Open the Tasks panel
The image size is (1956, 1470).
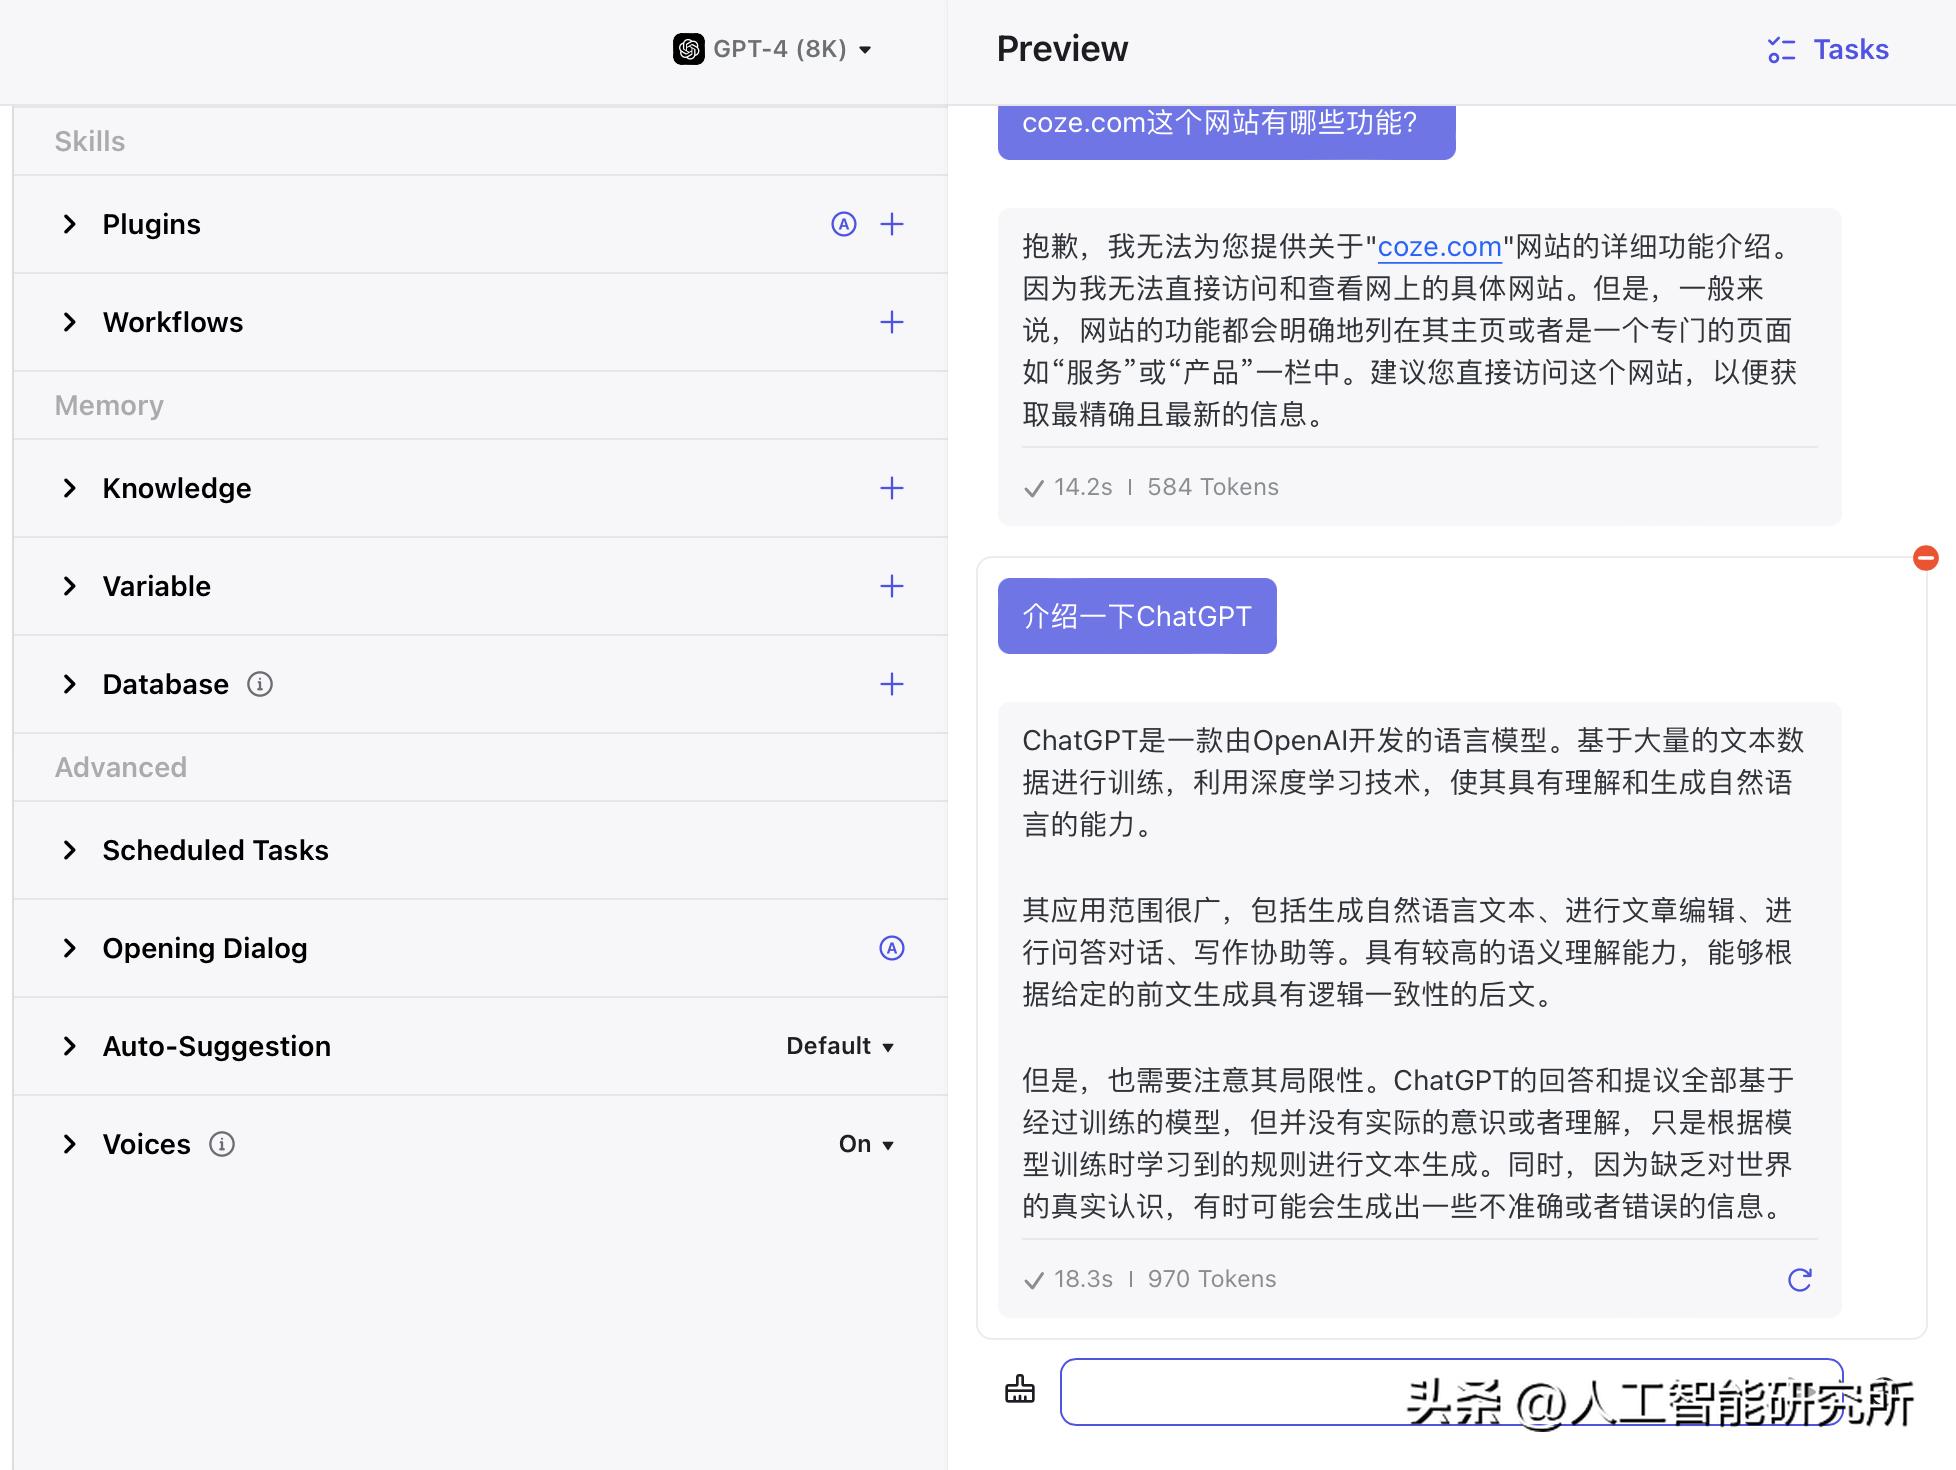[1828, 49]
